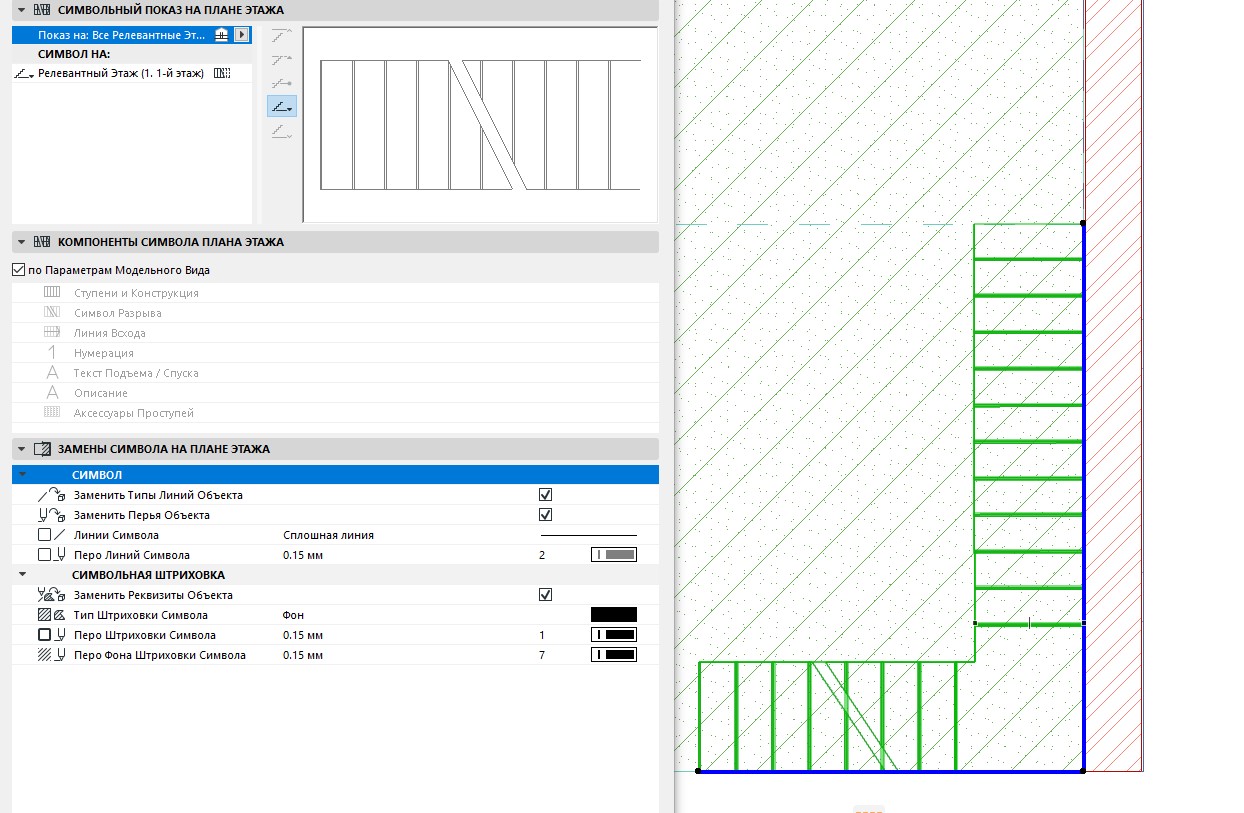This screenshot has width=1244, height=813.
Task: Click the solid line preview for Линии Символа
Action: 588,535
